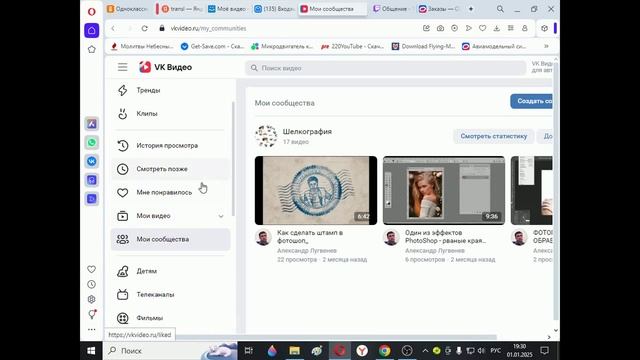The width and height of the screenshot is (640, 360).
Task: Click the downloads icon in the browser toolbar
Action: (496, 28)
